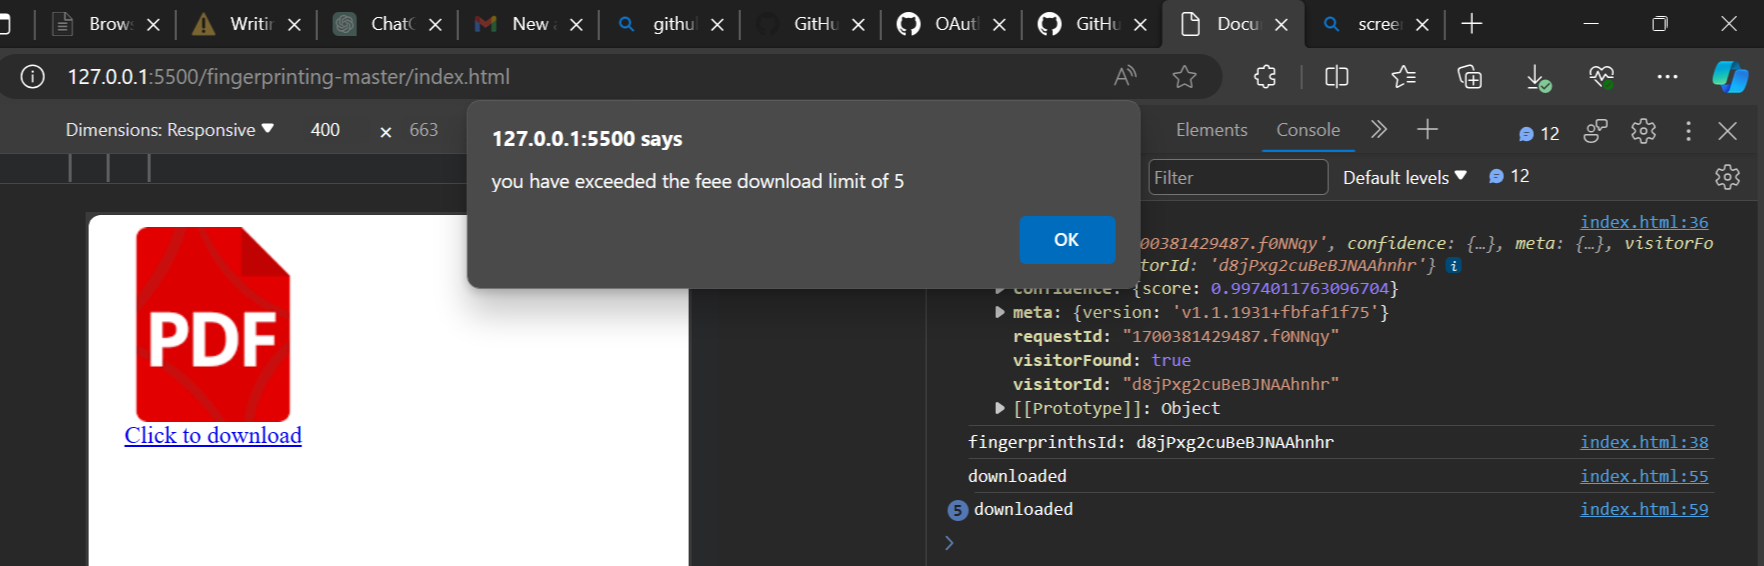
Task: Open Edge Settings and more menu
Action: pos(1667,77)
